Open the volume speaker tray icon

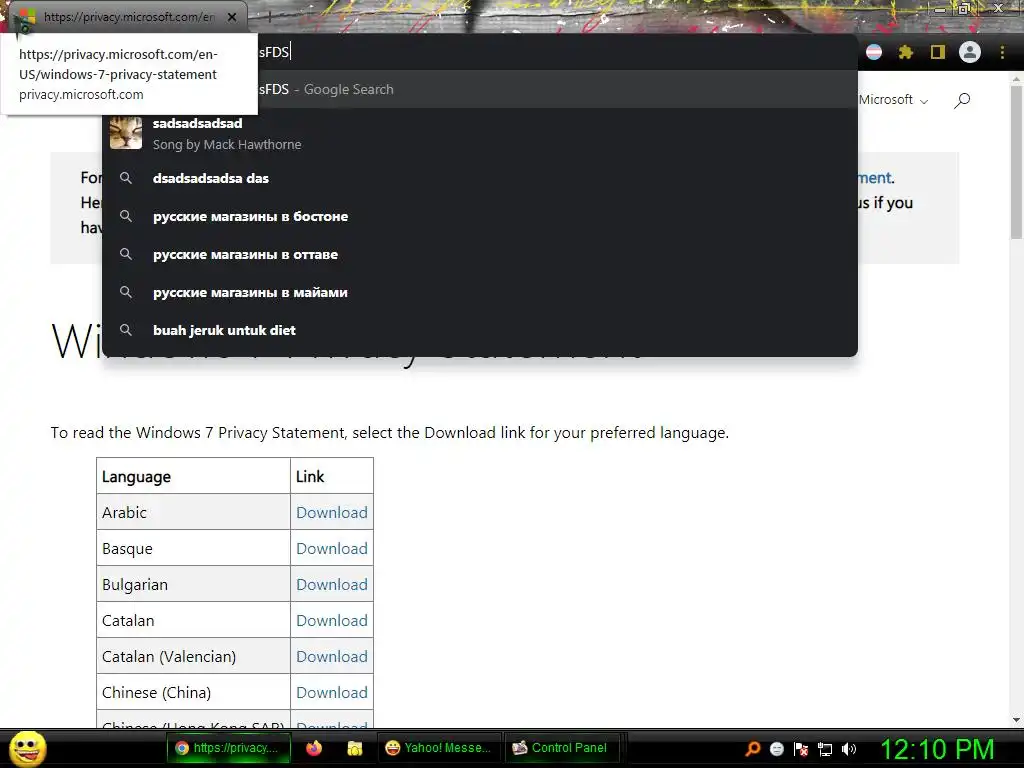click(x=849, y=749)
